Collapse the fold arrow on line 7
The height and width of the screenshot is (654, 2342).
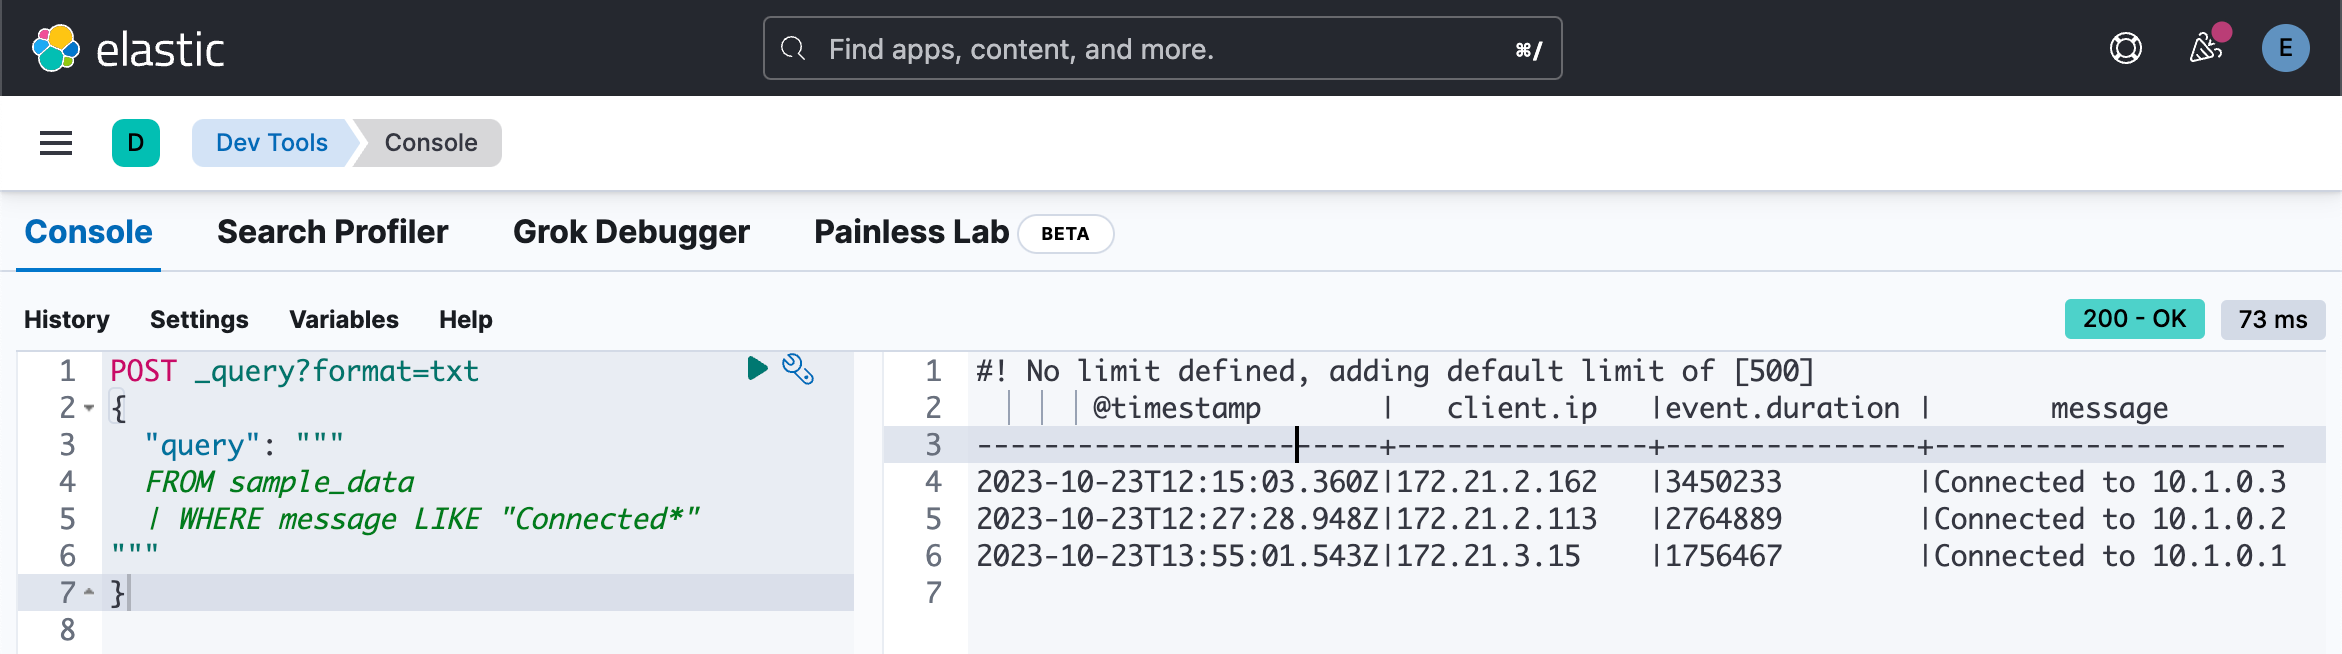point(89,592)
